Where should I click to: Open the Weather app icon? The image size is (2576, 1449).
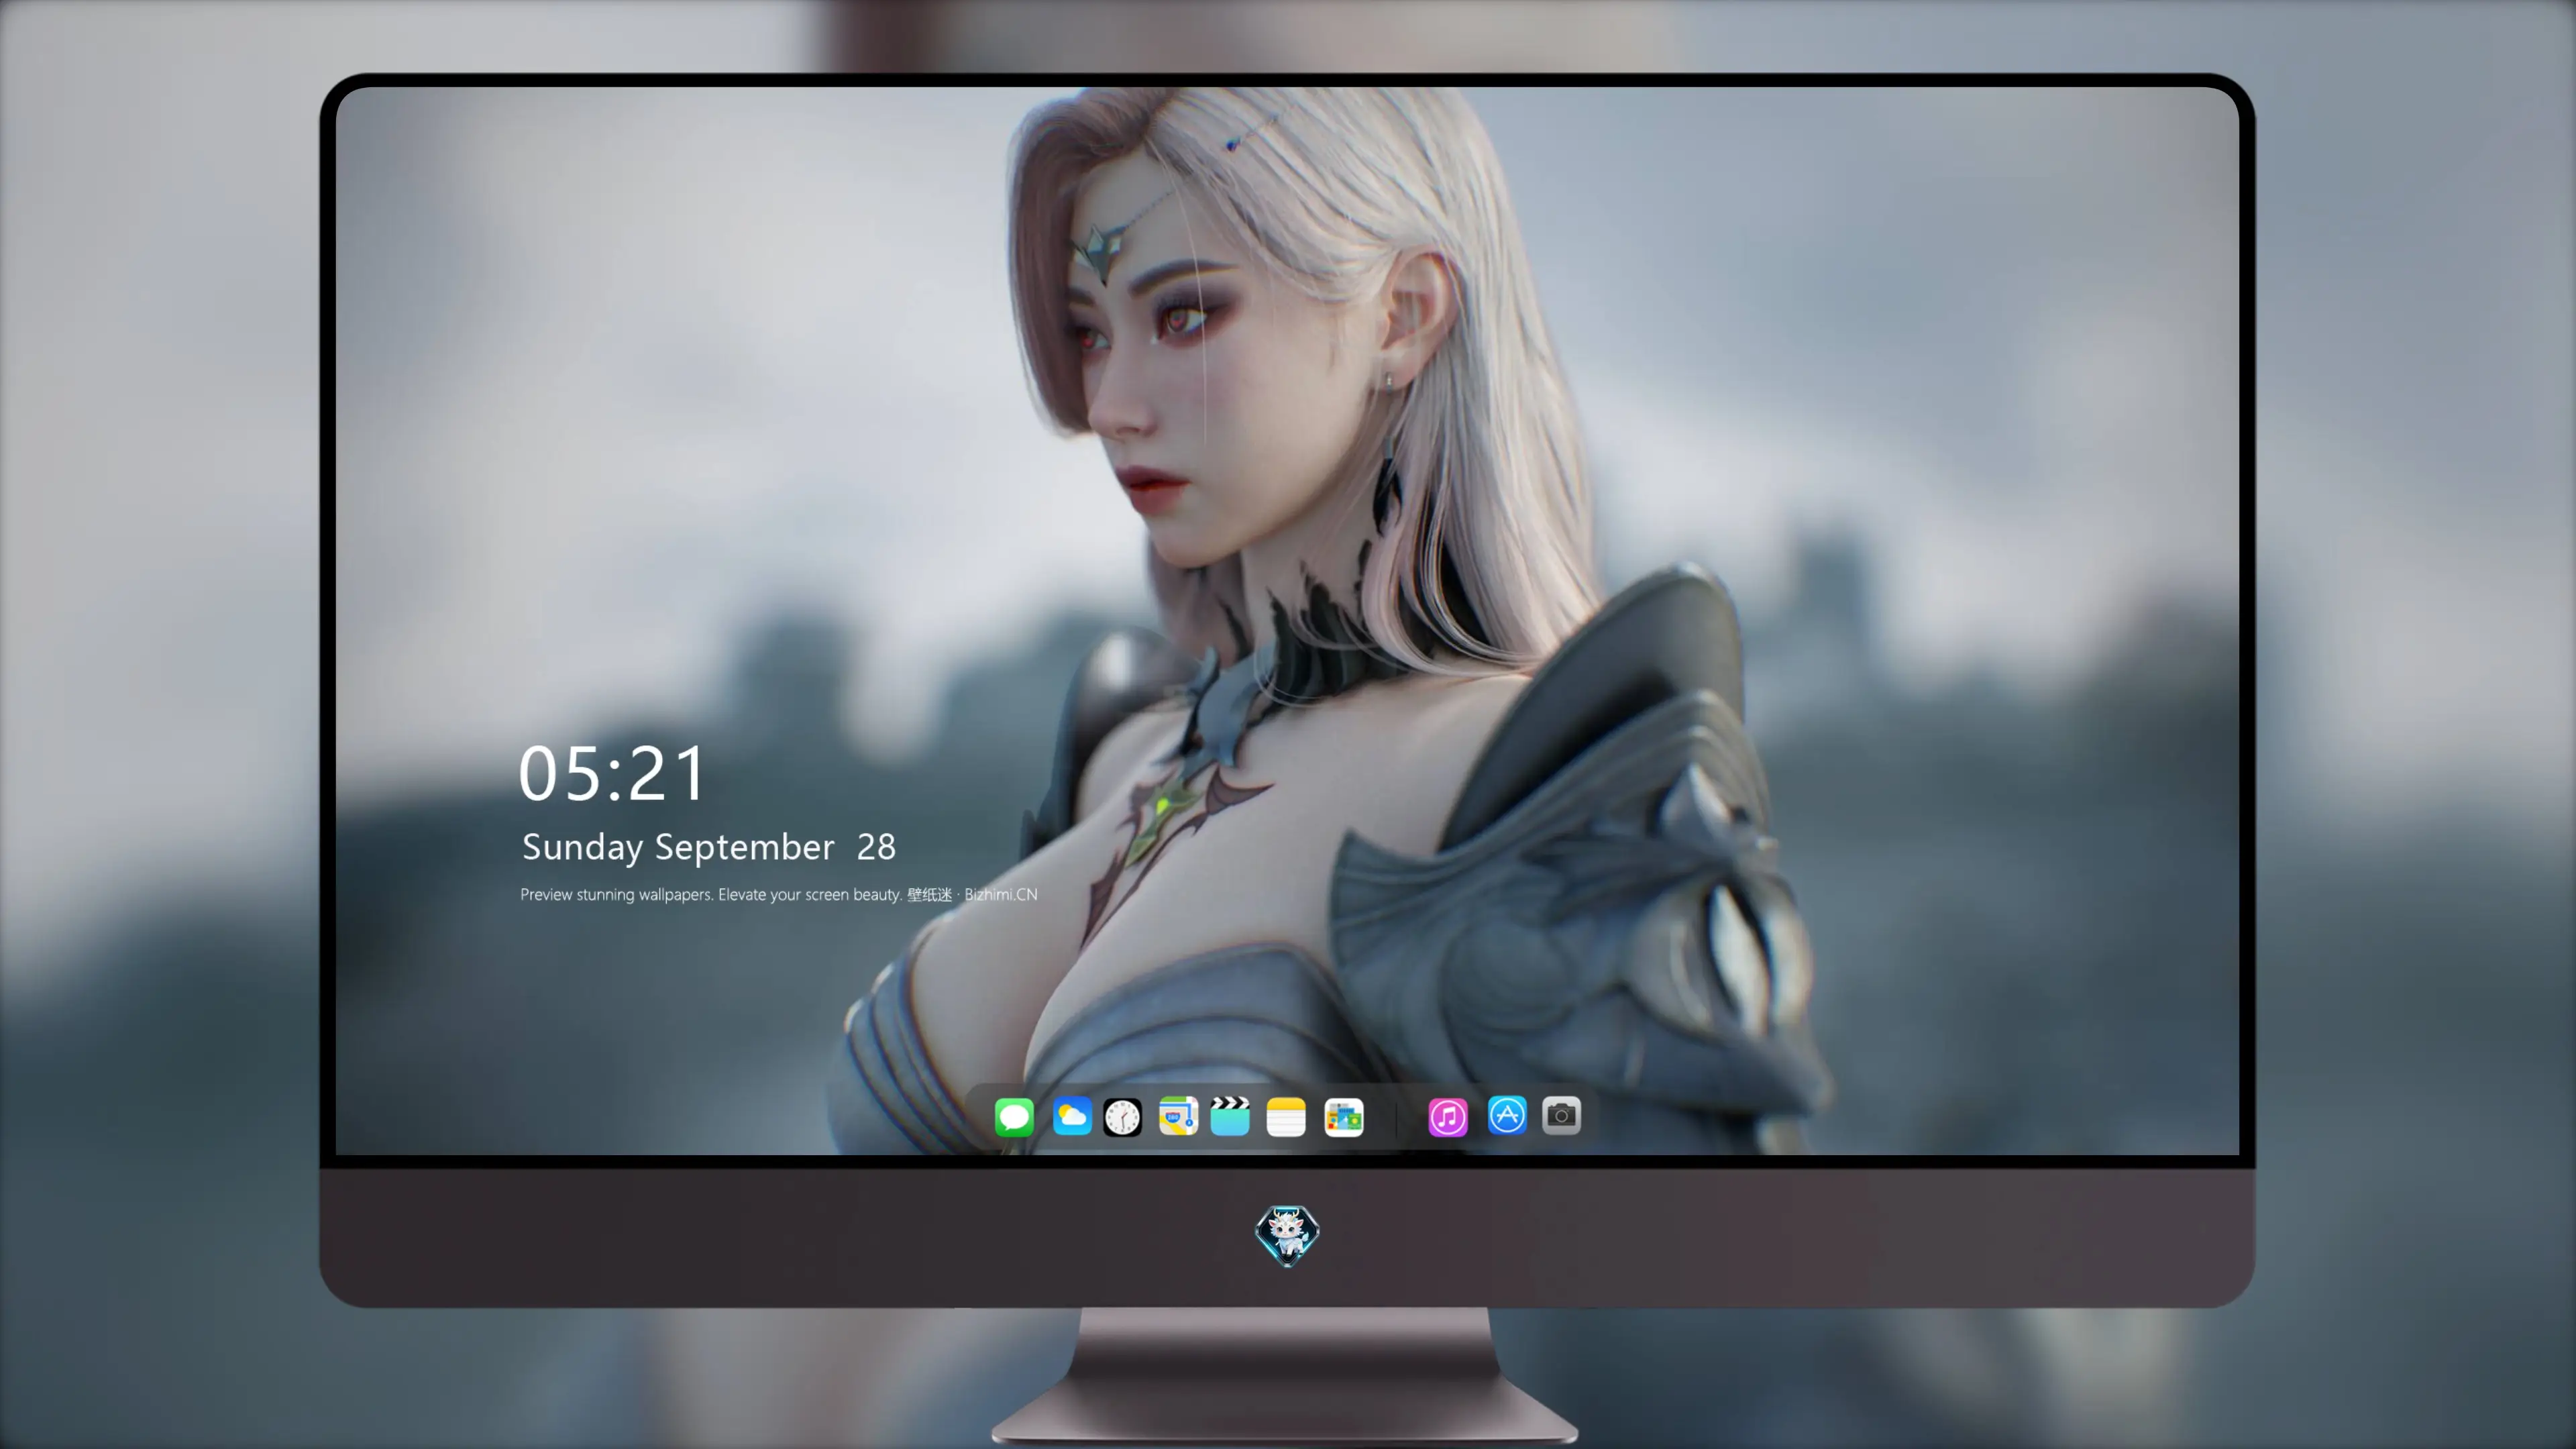[x=1072, y=1116]
